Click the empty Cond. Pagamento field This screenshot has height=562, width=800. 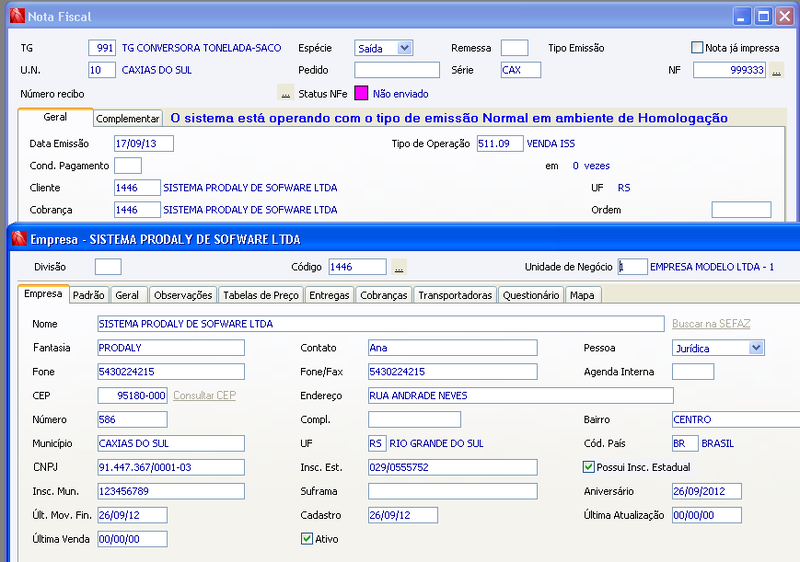(x=128, y=165)
